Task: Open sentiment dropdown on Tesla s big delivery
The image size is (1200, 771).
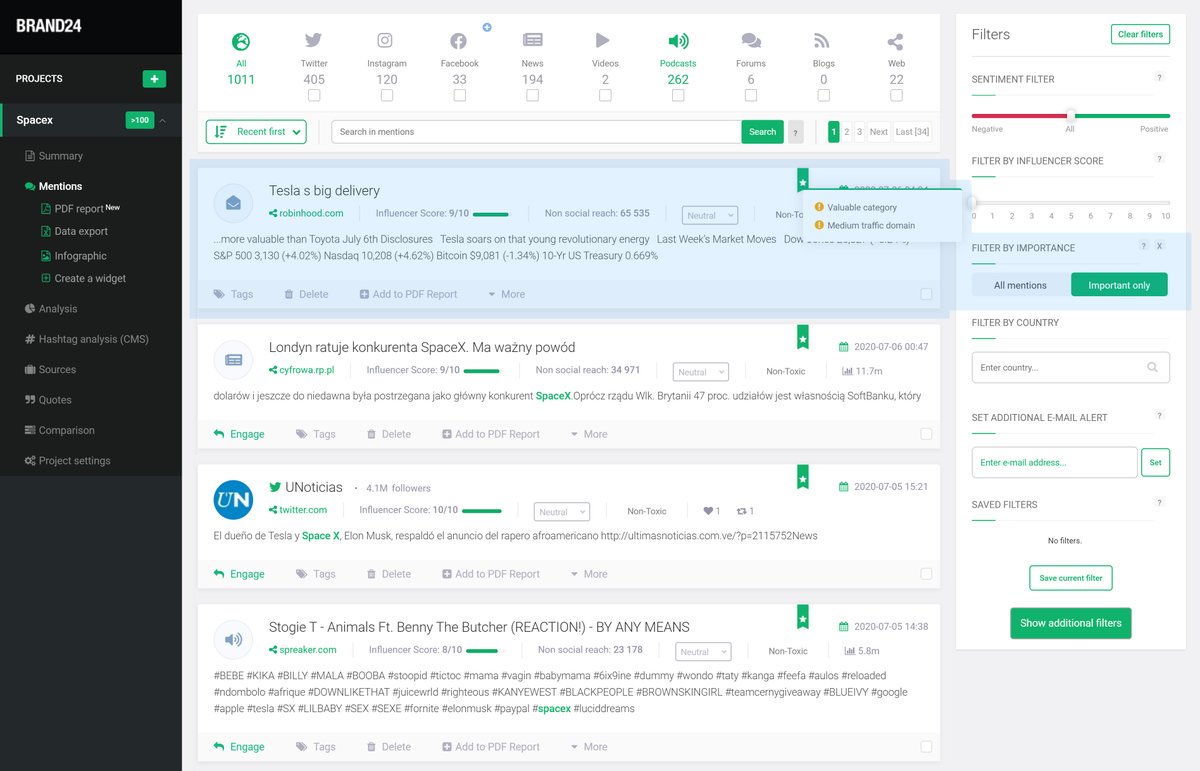Action: pyautogui.click(x=710, y=215)
